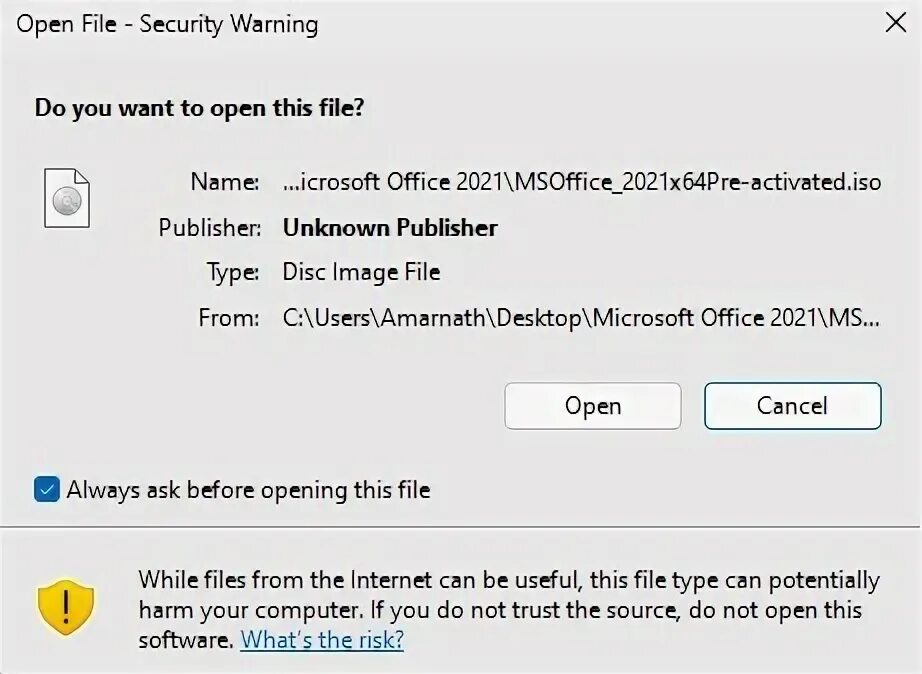Click the "Type:" field label
The width and height of the screenshot is (922, 674).
click(x=232, y=272)
